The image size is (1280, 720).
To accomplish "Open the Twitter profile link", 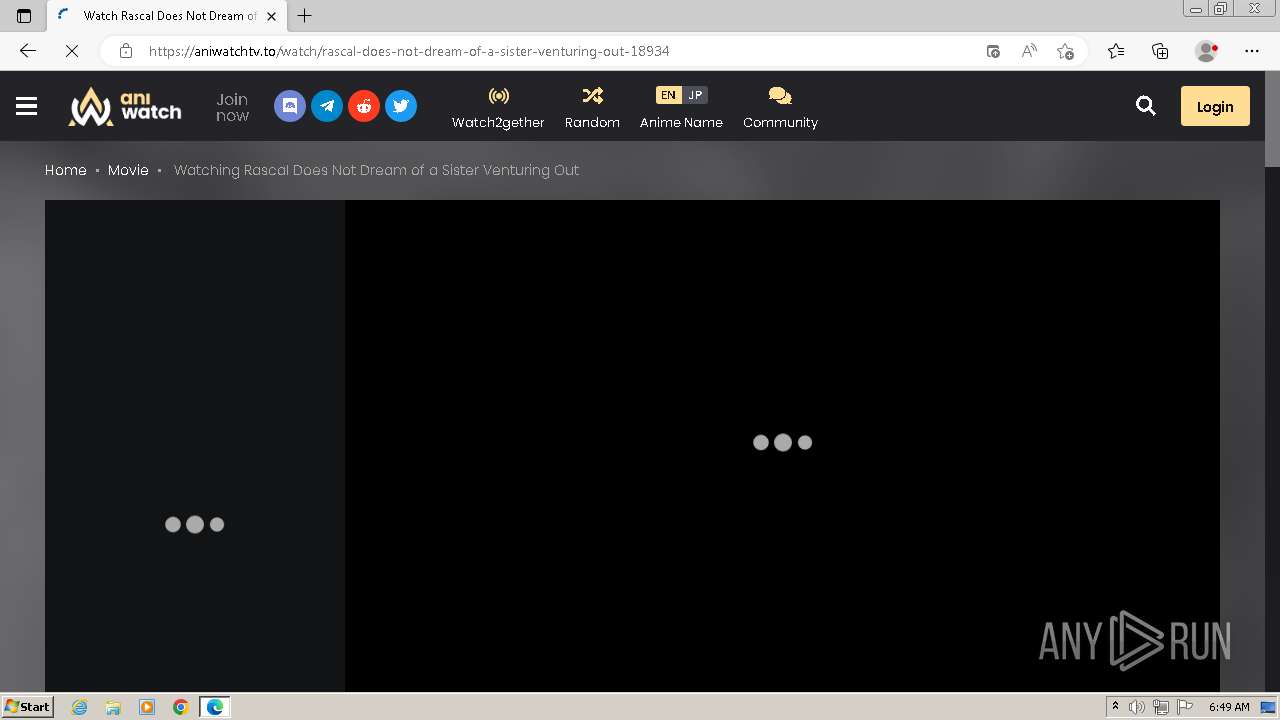I will pos(401,106).
